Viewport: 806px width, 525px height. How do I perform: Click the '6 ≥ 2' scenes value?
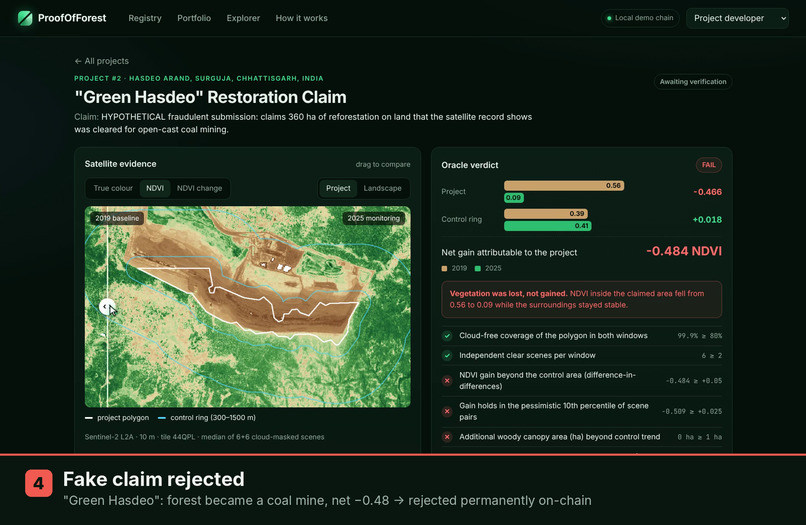712,355
